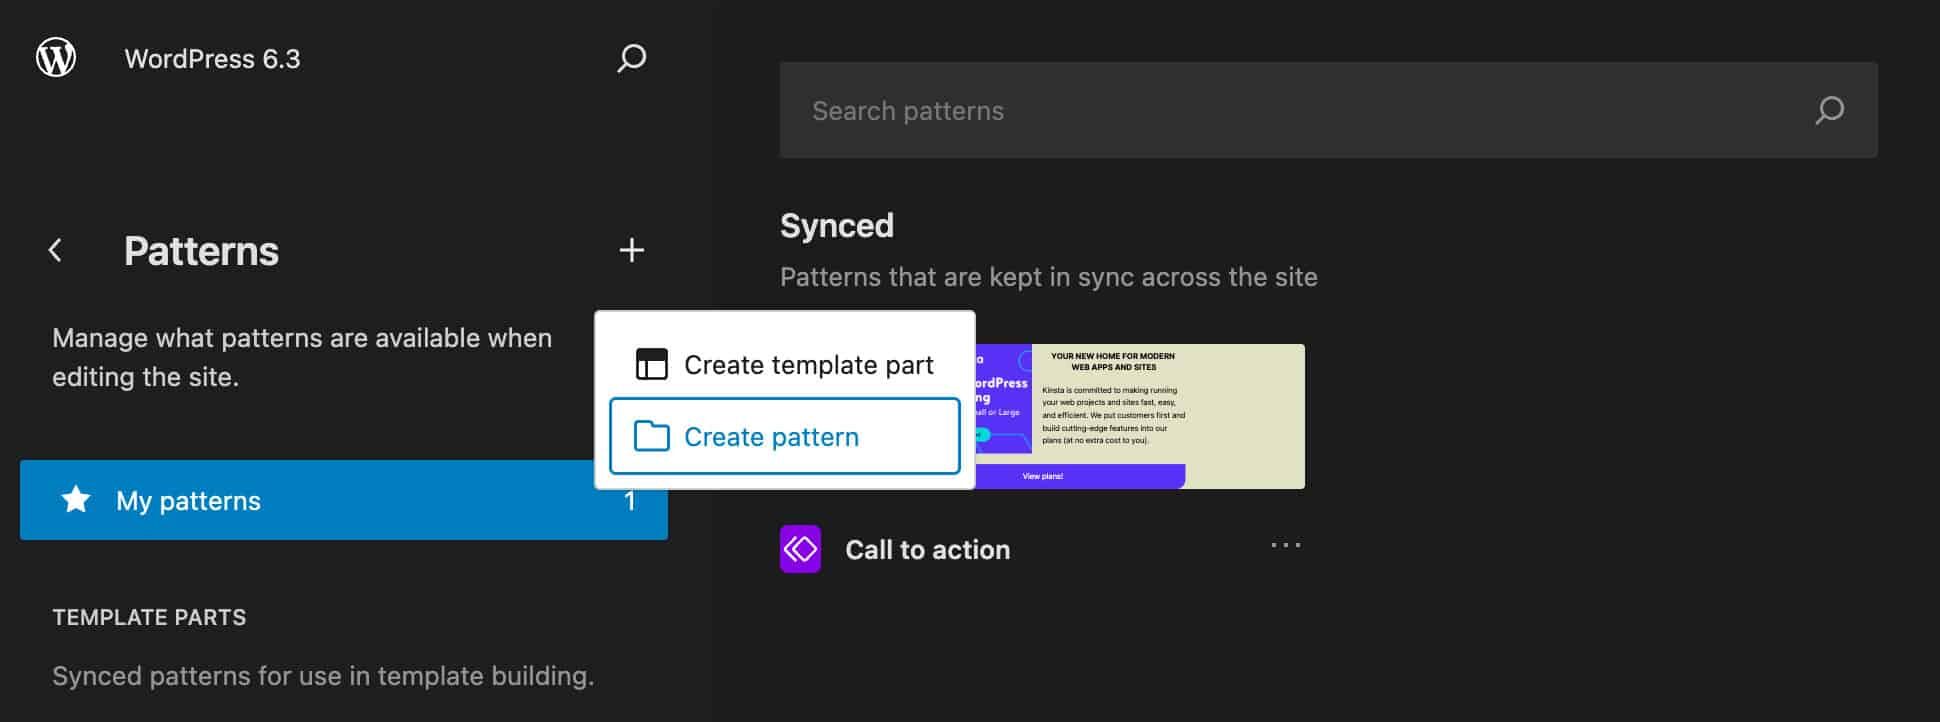
Task: Click the star icon in My patterns
Action: coord(76,500)
